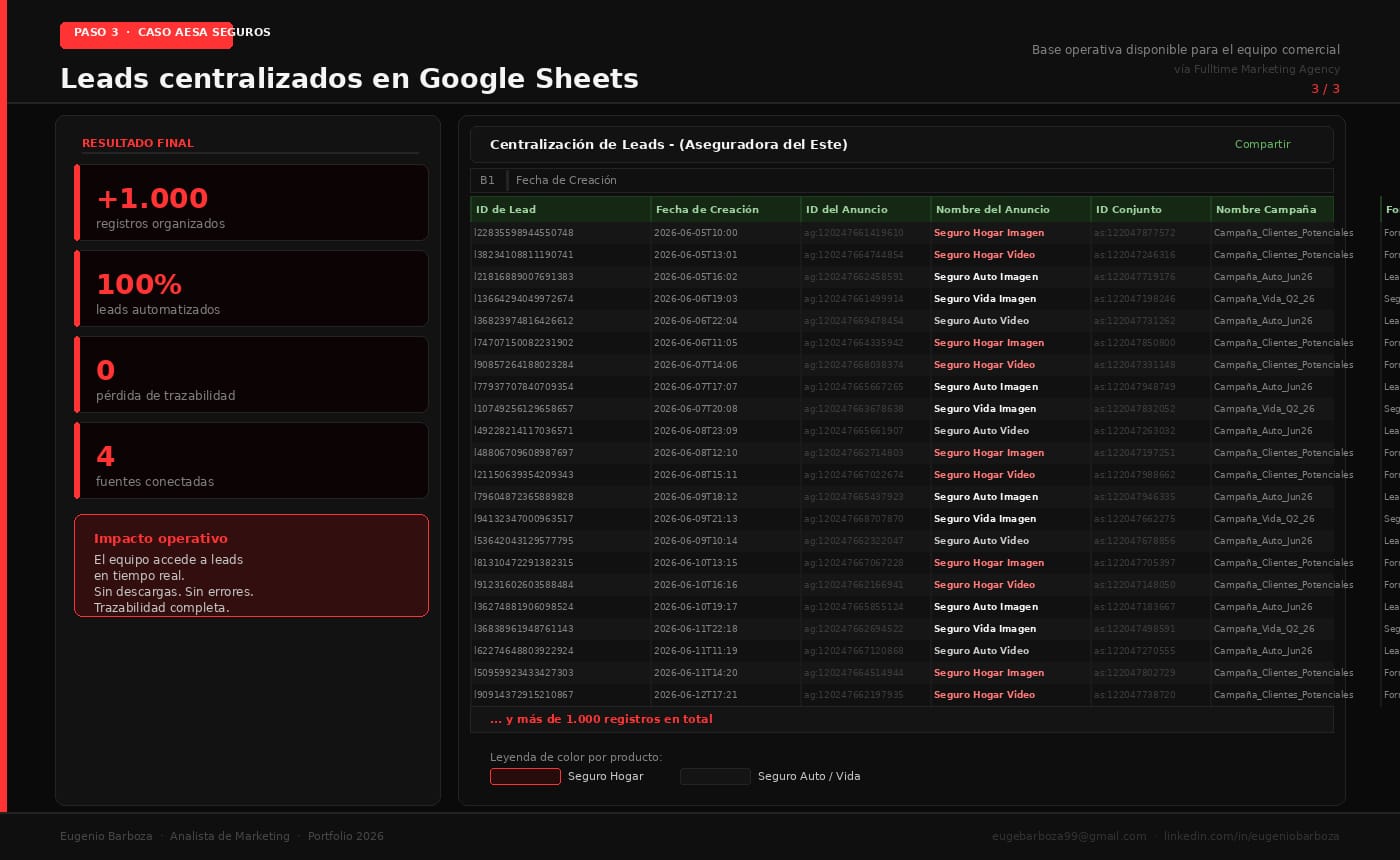Viewport: 1400px width, 860px height.
Task: Click formula bar showing Fecha de Creación
Action: click(x=920, y=181)
